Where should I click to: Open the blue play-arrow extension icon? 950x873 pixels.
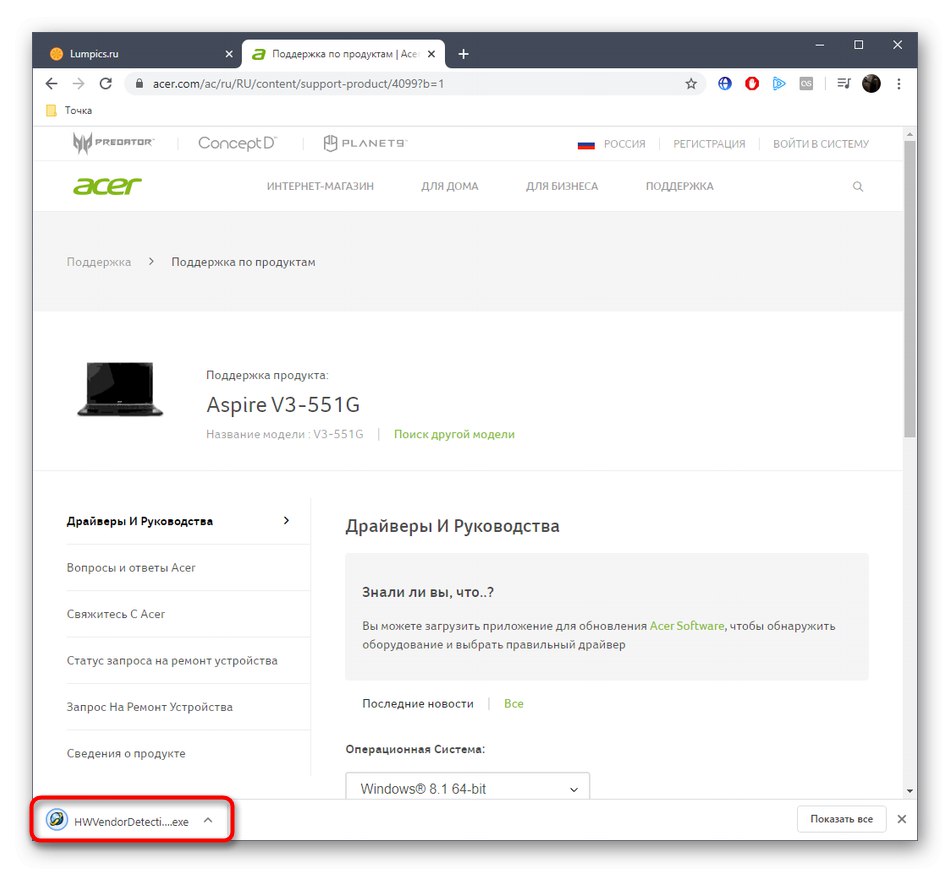pyautogui.click(x=779, y=84)
